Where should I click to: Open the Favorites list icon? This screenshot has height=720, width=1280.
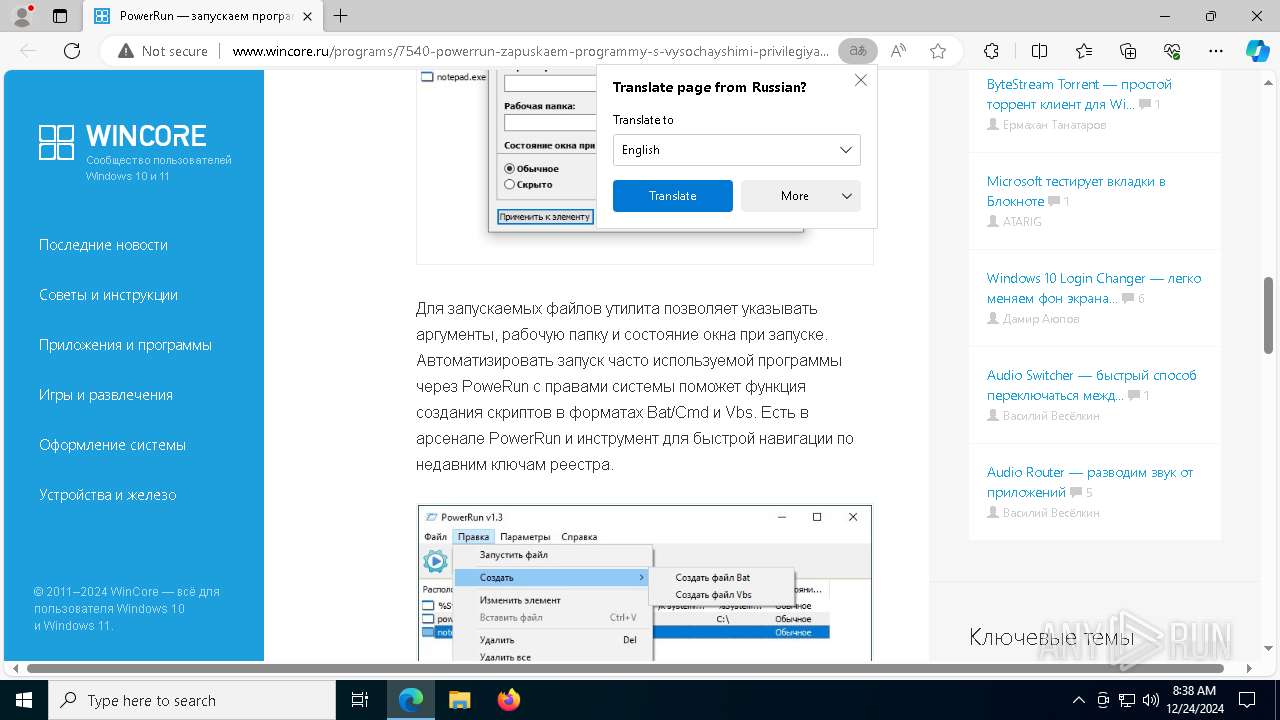[x=1084, y=51]
